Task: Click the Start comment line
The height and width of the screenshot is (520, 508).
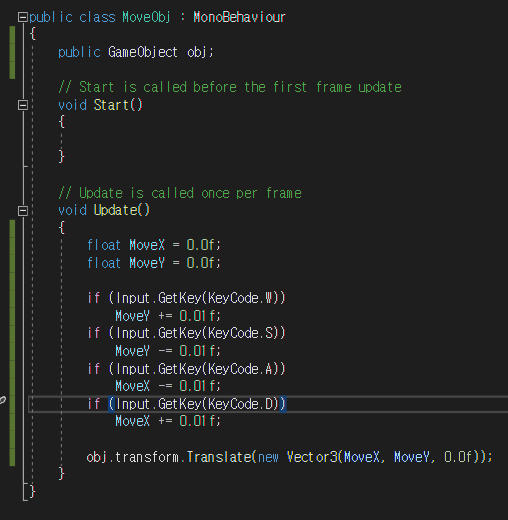Action: (x=230, y=87)
